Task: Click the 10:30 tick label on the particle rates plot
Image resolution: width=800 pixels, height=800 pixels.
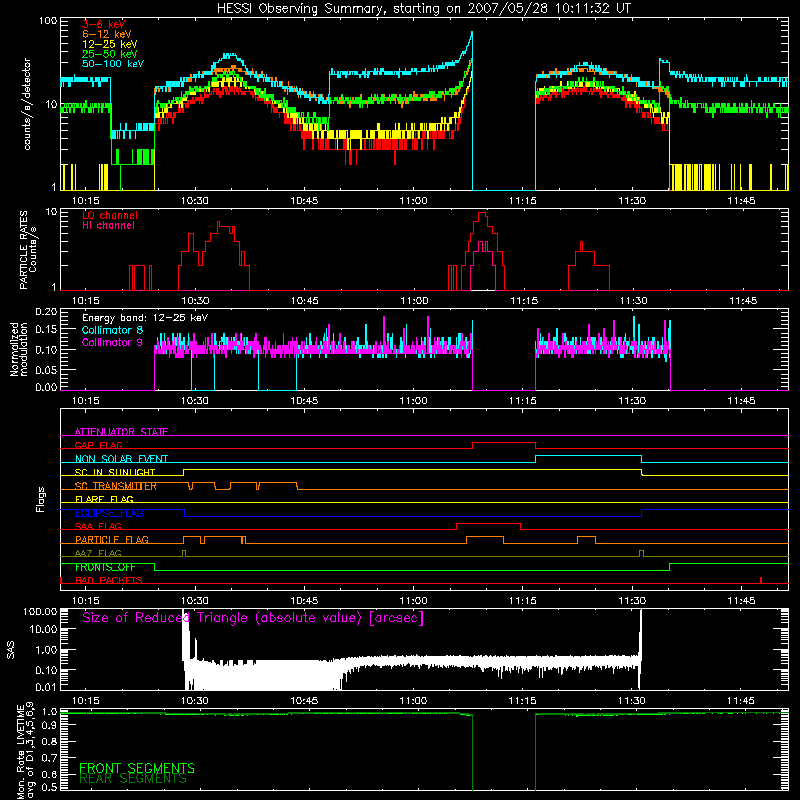Action: (x=195, y=301)
